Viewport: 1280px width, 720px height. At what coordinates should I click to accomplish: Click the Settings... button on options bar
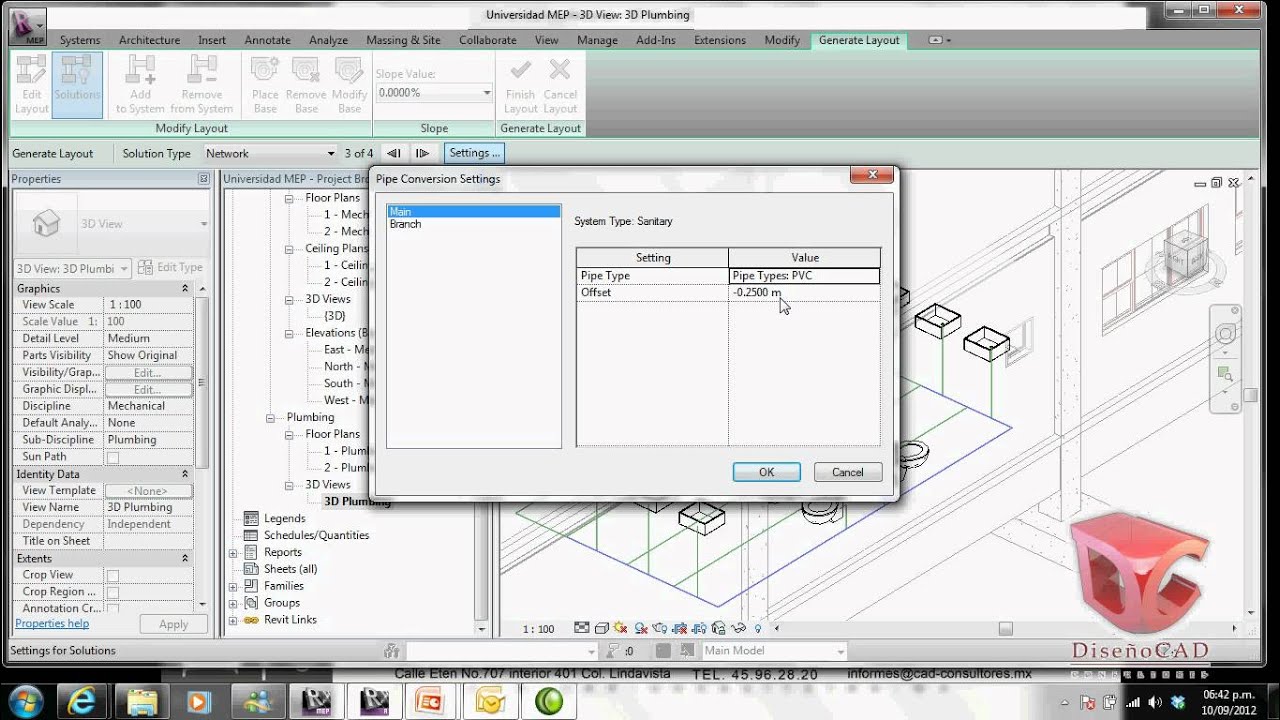[474, 153]
